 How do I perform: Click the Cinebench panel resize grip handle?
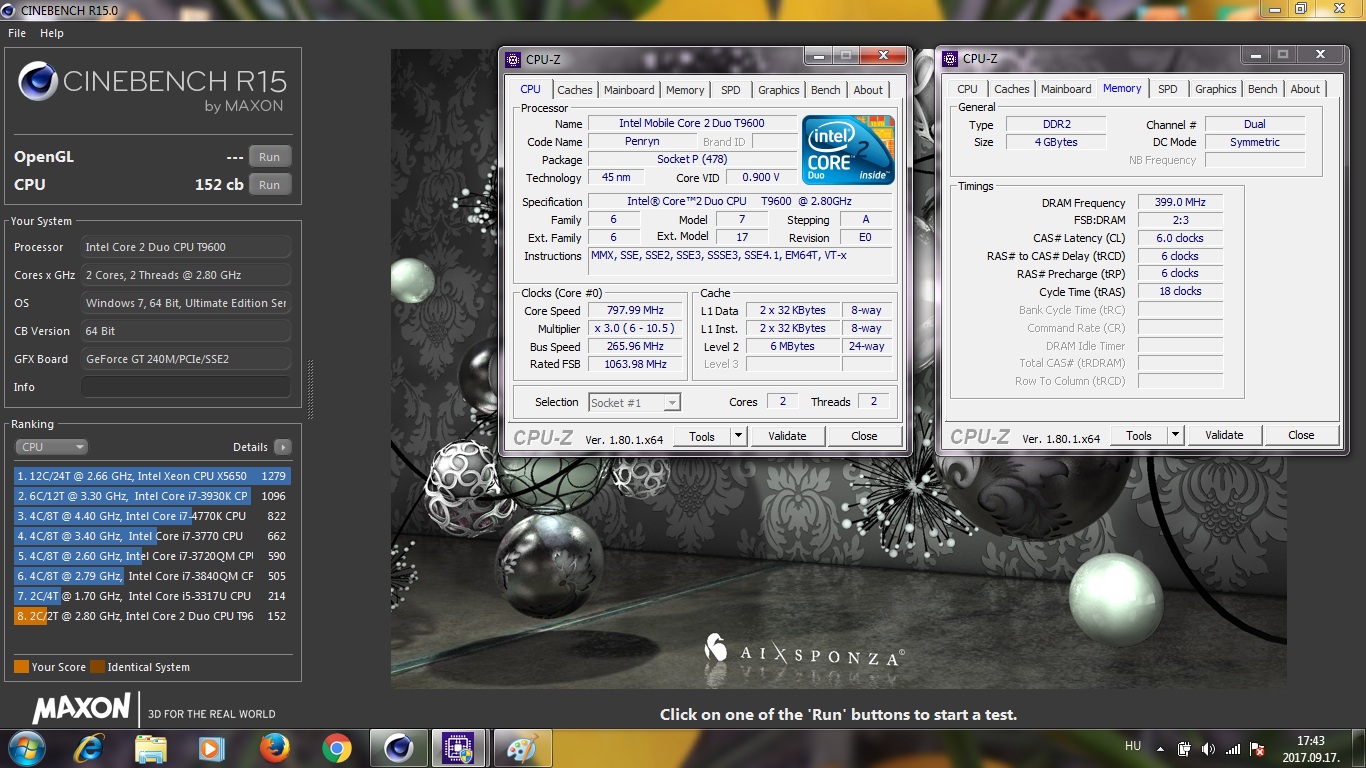pos(310,390)
